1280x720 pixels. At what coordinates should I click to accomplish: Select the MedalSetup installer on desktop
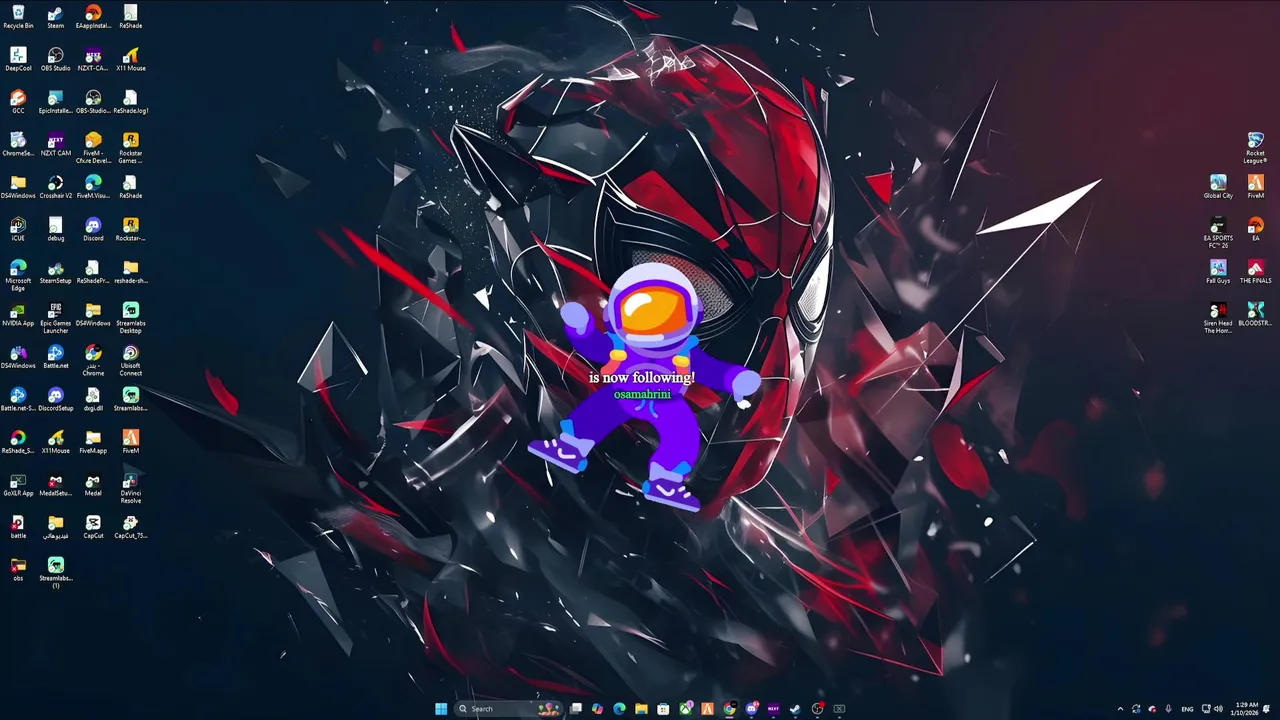pos(55,484)
